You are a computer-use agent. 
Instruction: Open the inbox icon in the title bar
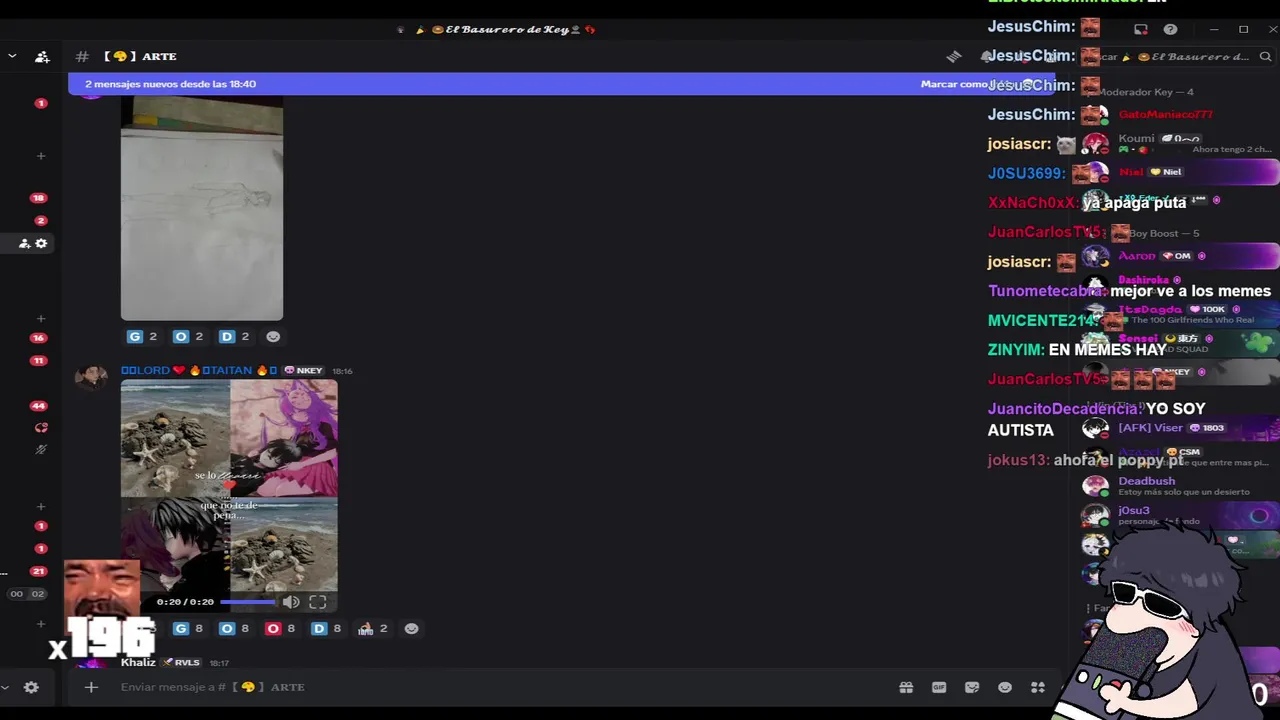(1141, 29)
